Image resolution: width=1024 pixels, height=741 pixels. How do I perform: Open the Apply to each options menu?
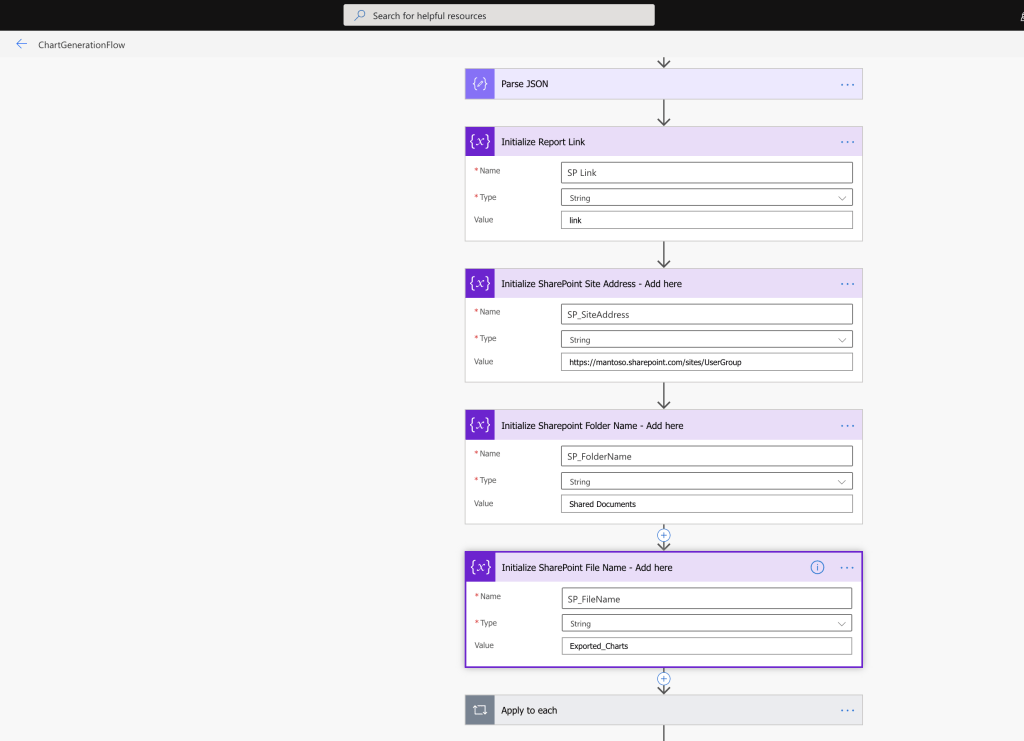pyautogui.click(x=847, y=710)
